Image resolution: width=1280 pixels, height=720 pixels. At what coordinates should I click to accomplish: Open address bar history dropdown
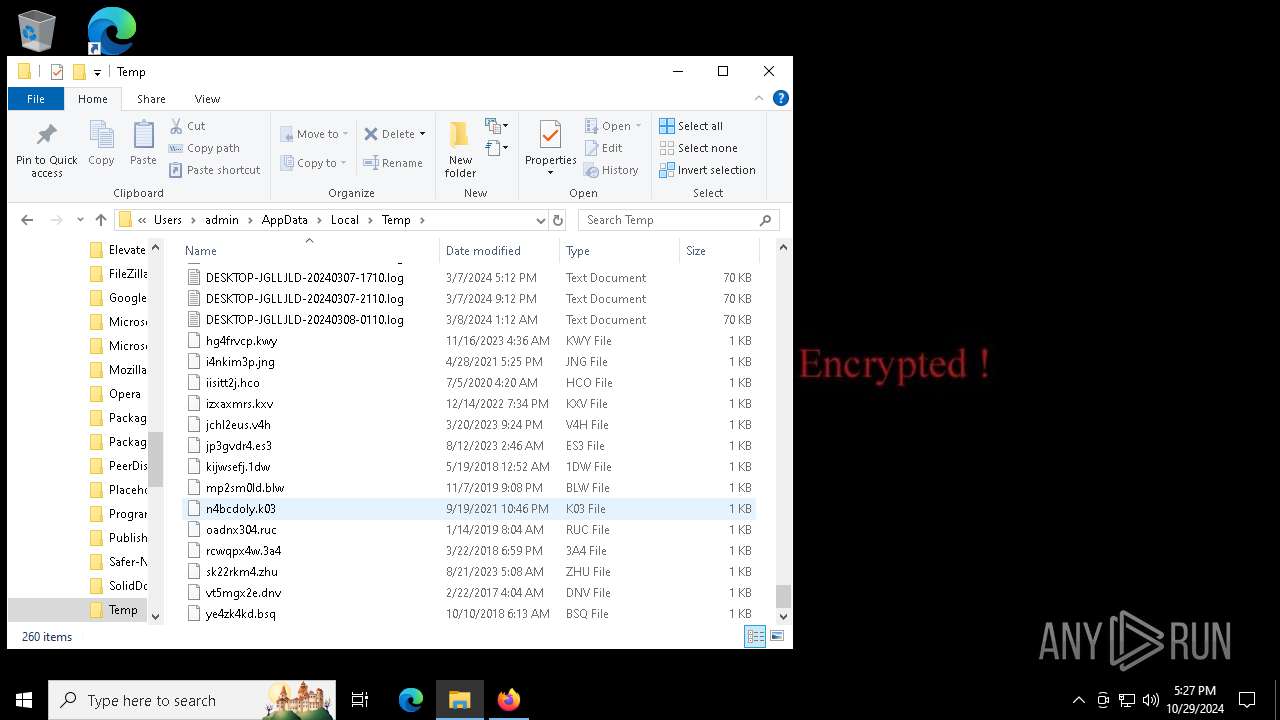540,220
